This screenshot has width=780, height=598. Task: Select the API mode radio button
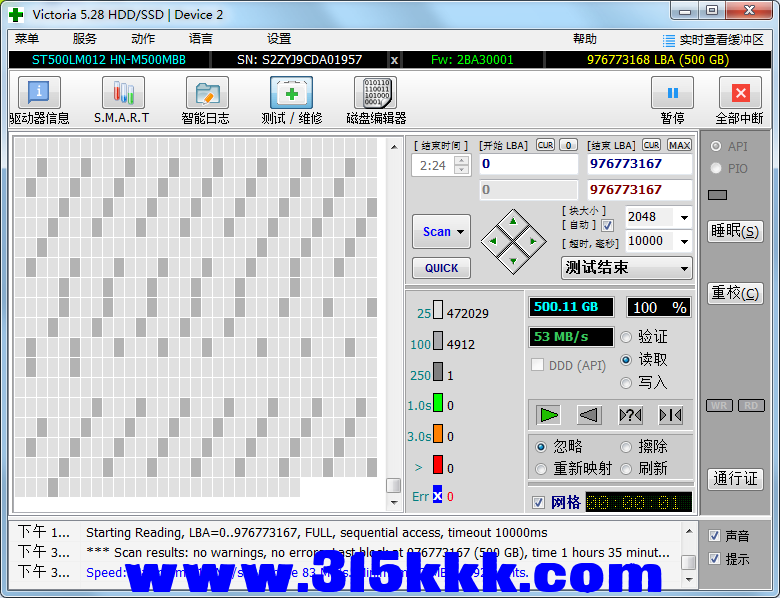click(716, 146)
